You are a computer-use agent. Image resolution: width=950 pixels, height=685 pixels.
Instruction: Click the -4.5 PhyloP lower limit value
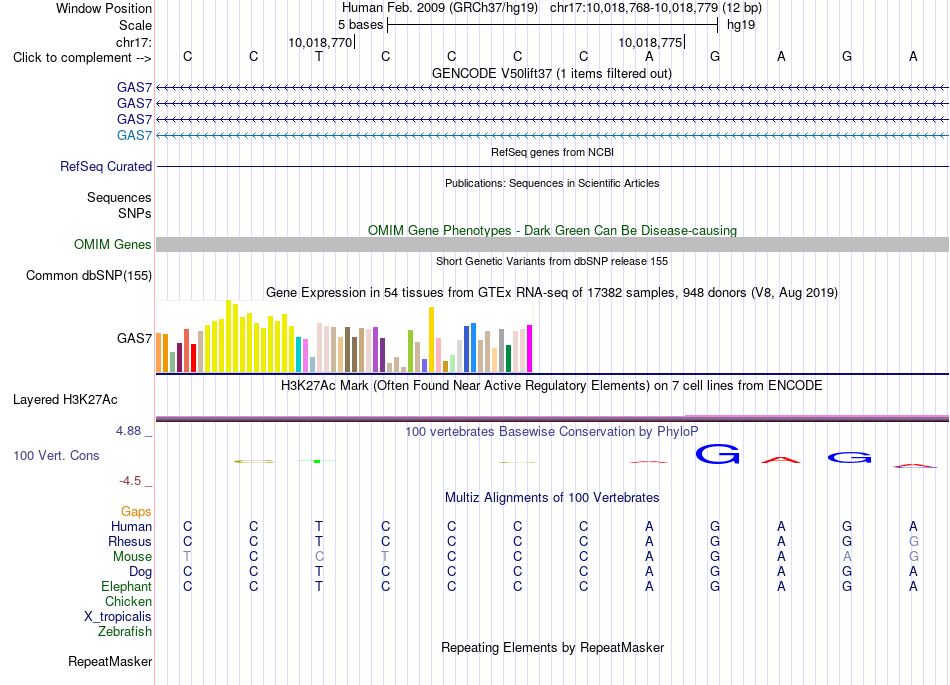(130, 481)
